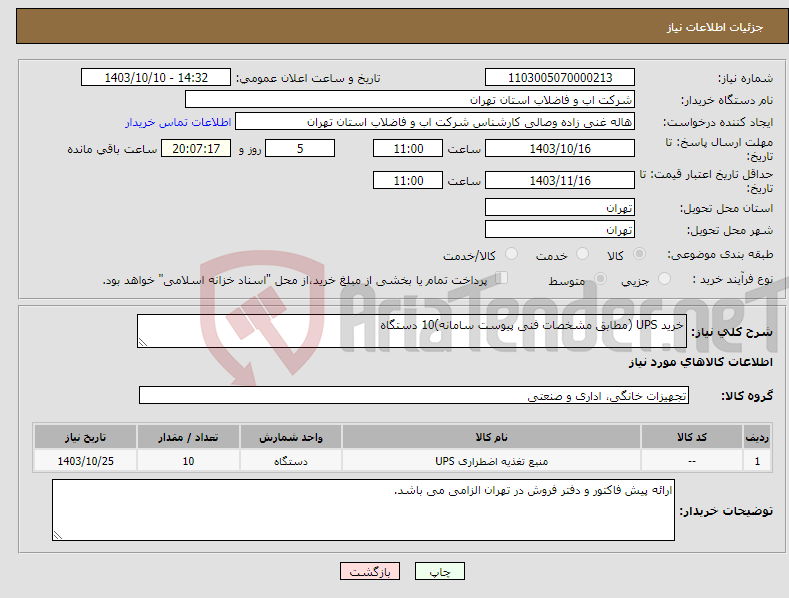
Task: Click the توضیحات خریدار text area
Action: click(x=363, y=510)
